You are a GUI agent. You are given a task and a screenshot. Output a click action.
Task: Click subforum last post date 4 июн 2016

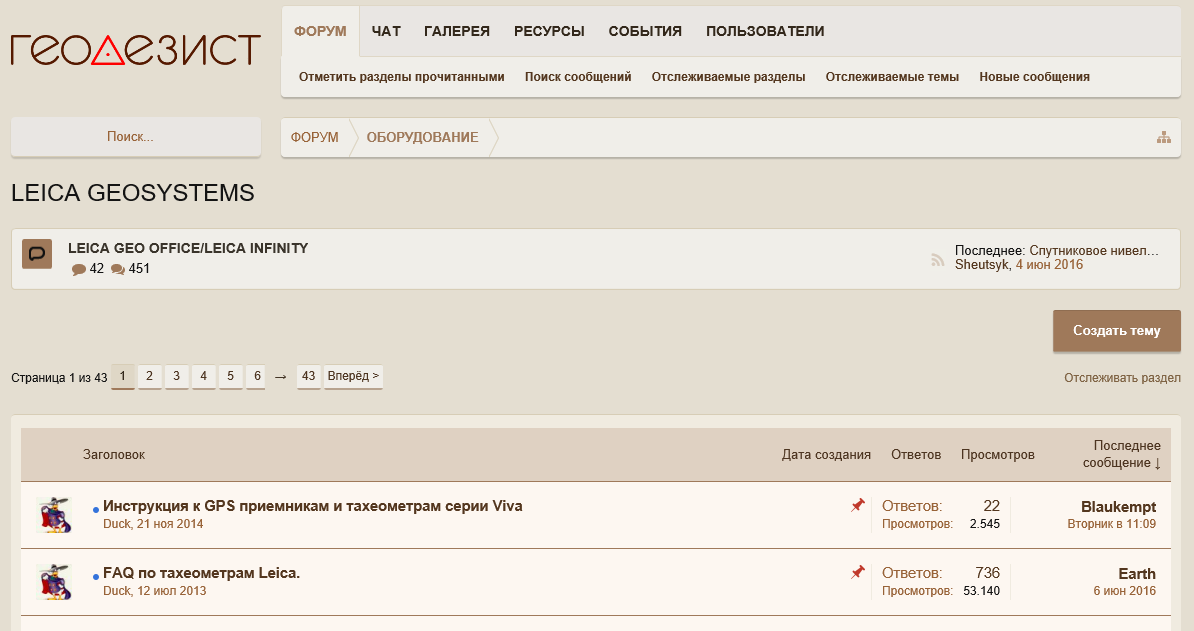(x=1049, y=265)
